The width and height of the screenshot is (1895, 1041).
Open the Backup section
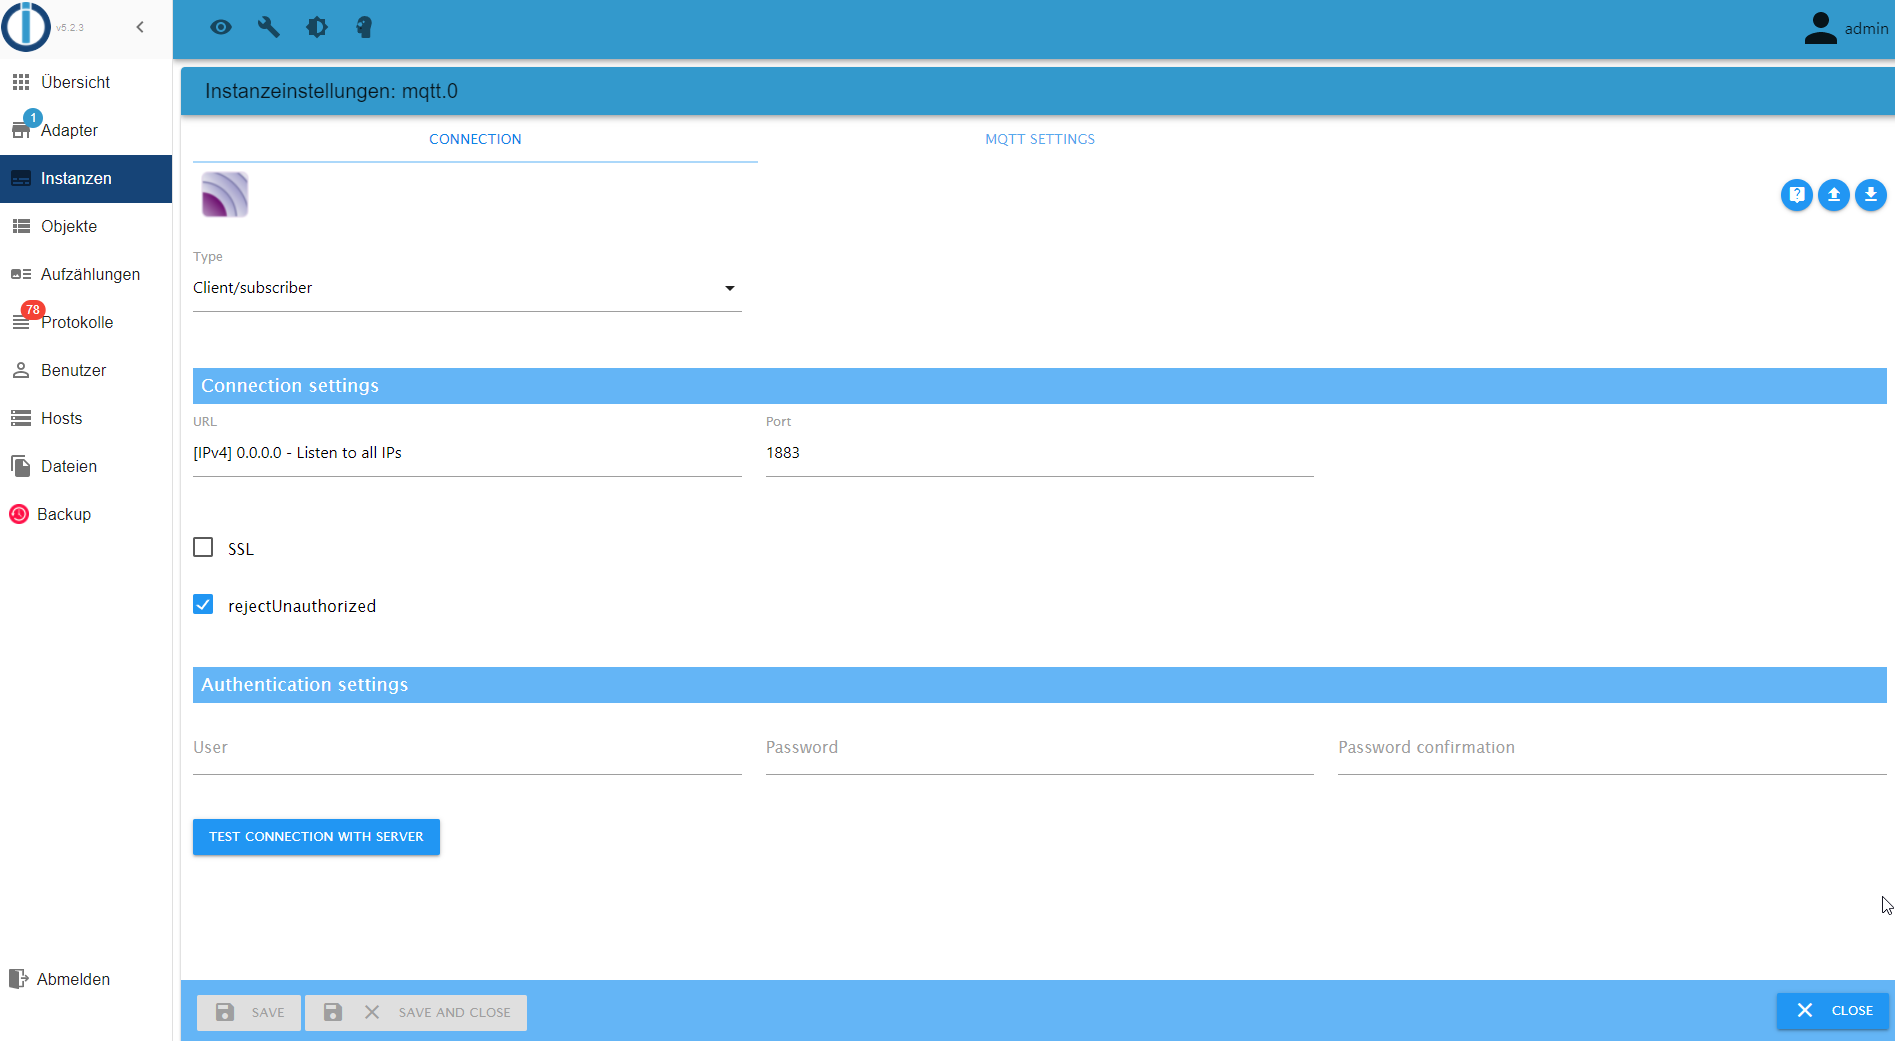[x=86, y=514]
